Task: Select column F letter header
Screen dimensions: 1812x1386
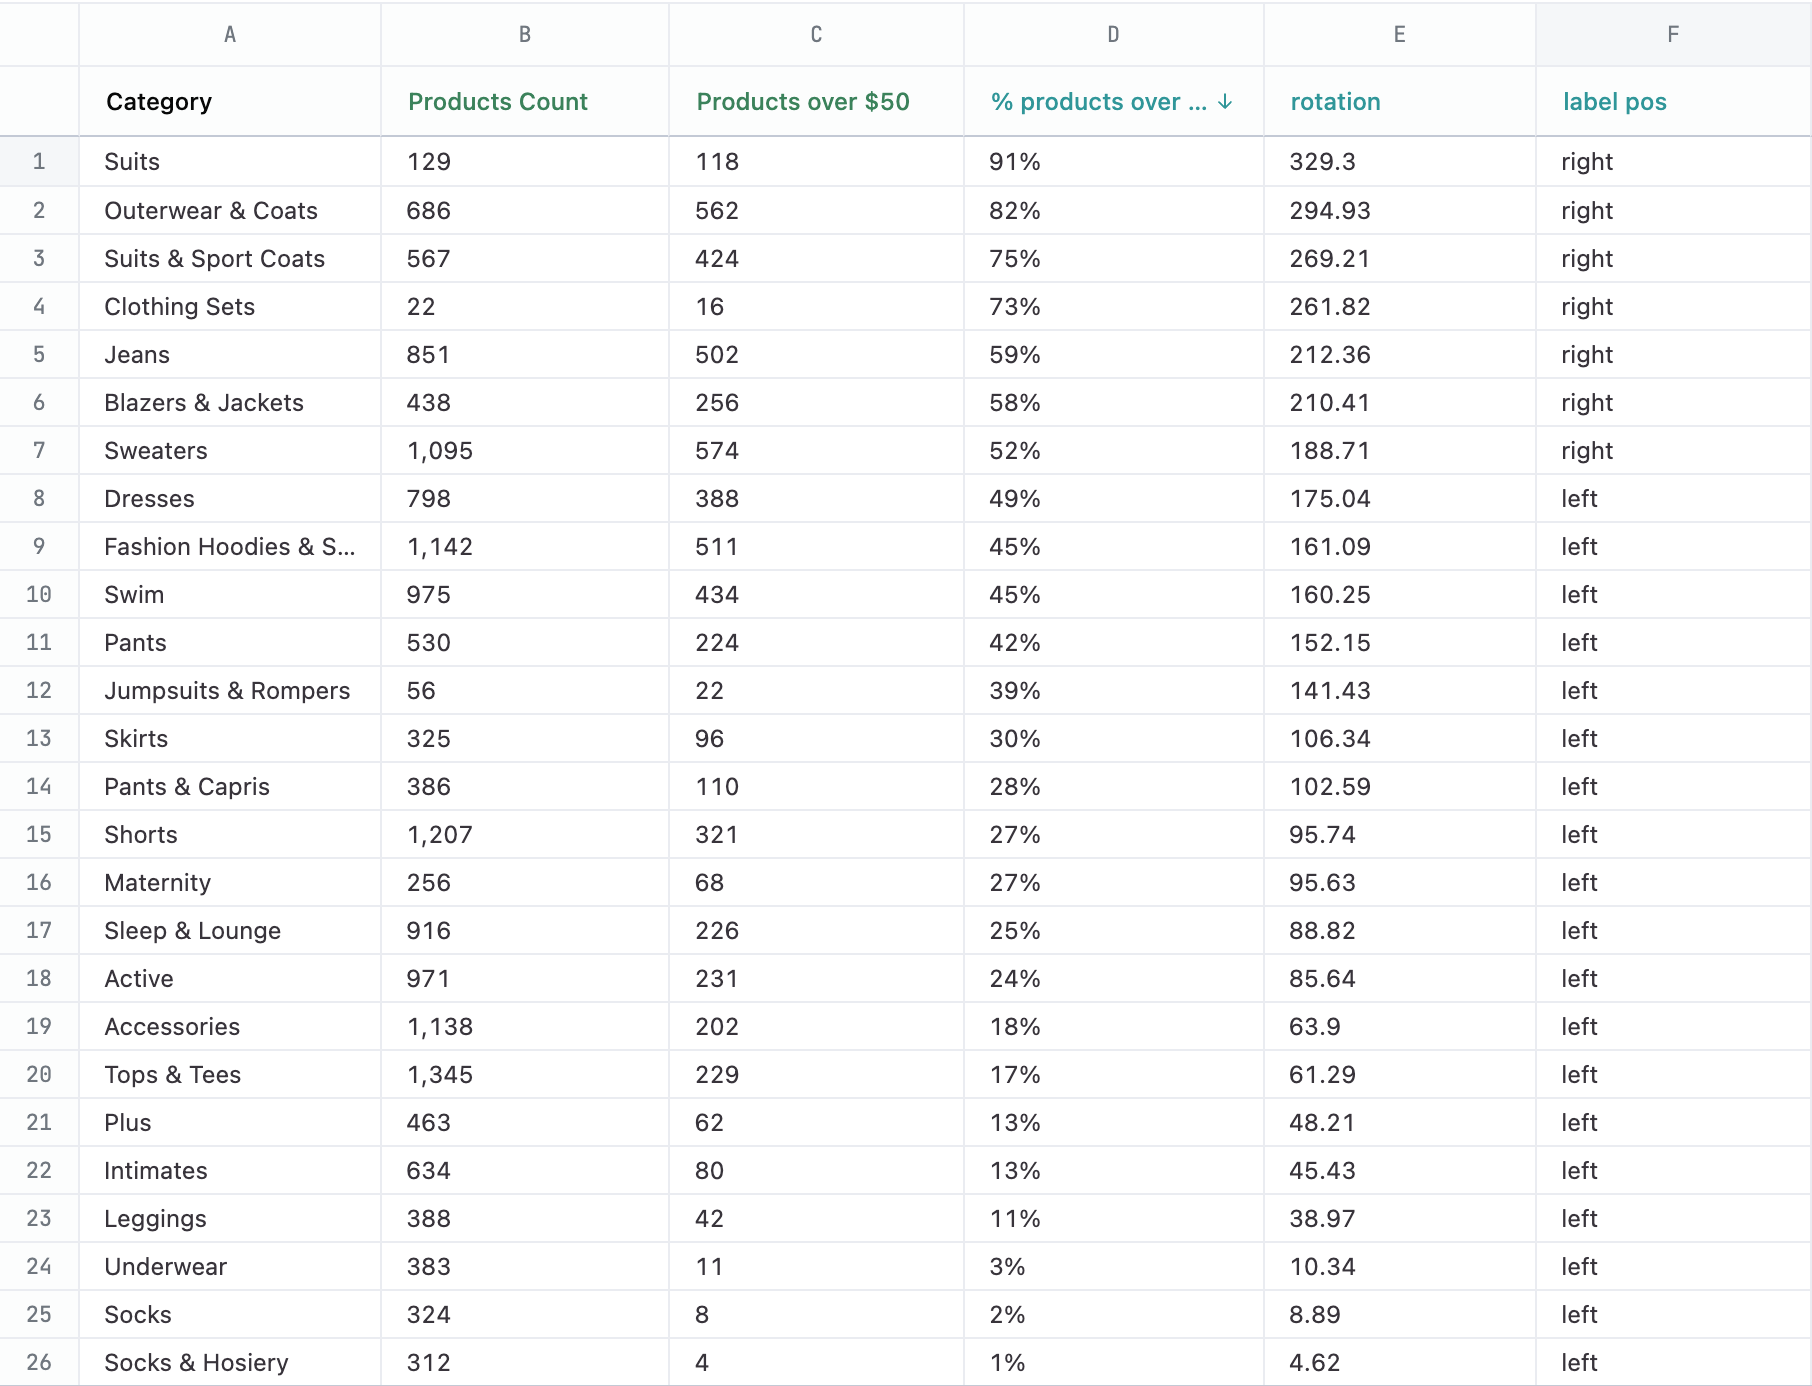Action: [1673, 35]
